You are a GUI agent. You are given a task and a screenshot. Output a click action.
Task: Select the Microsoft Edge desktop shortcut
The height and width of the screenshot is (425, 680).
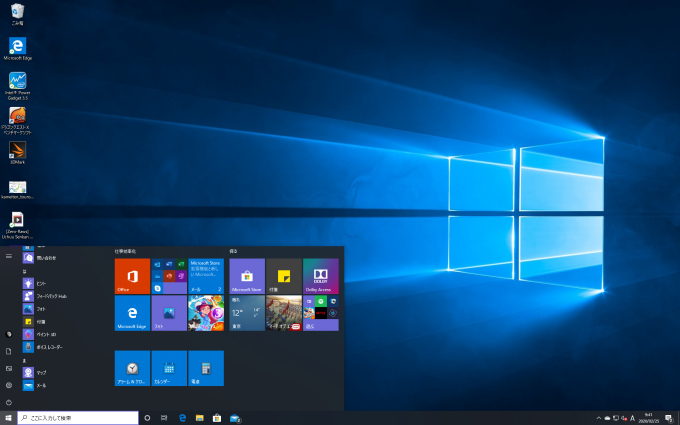(17, 49)
